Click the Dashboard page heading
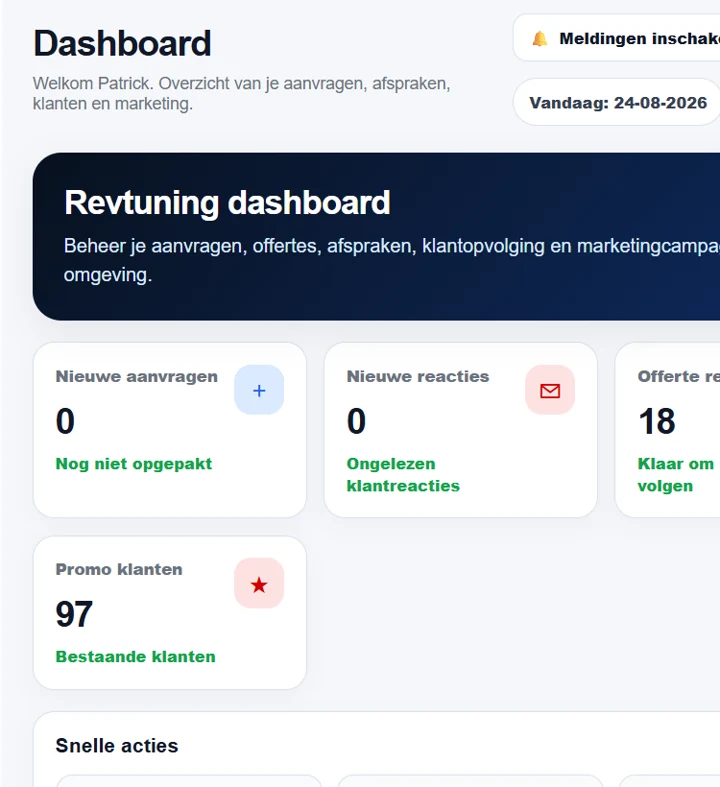Viewport: 720px width, 787px height. [x=122, y=44]
